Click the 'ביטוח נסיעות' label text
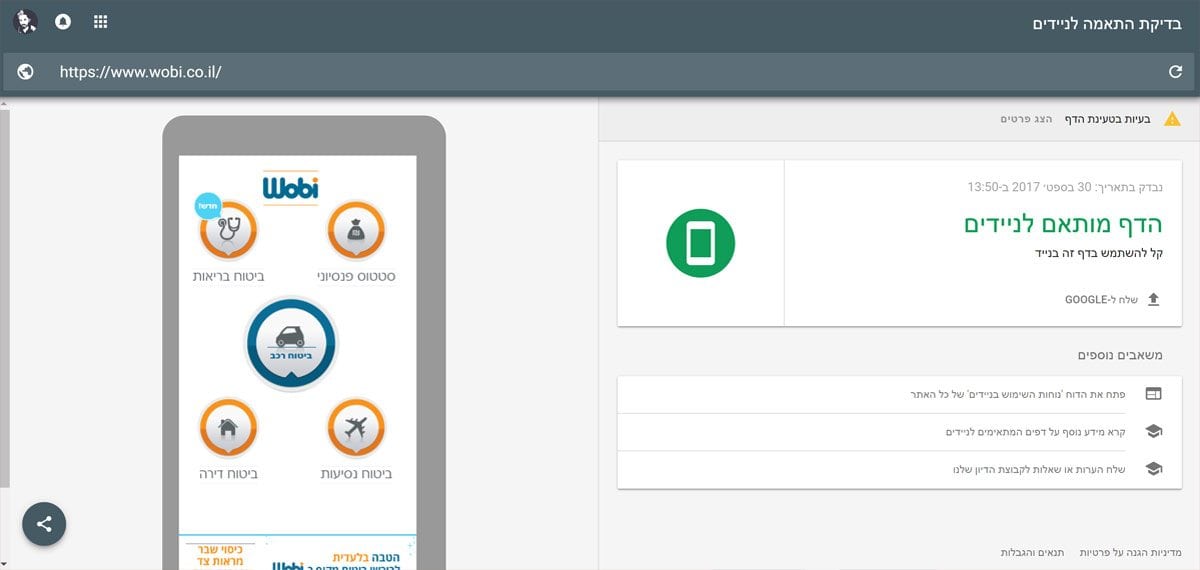The width and height of the screenshot is (1200, 570). pos(356,473)
